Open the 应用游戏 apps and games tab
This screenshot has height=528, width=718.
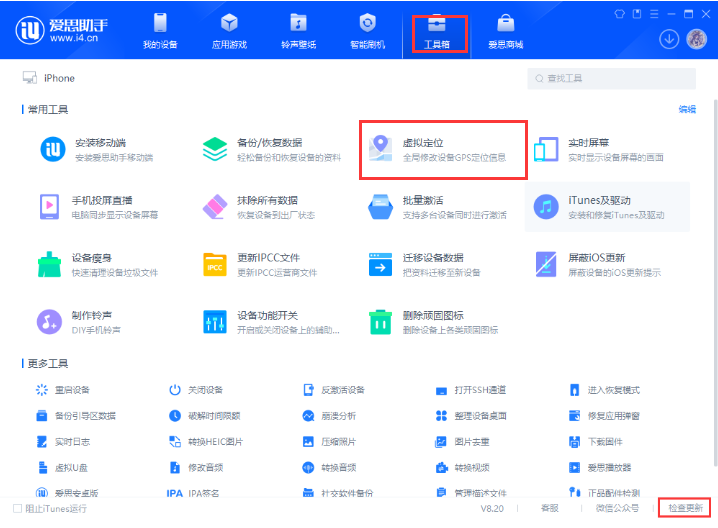[x=229, y=31]
